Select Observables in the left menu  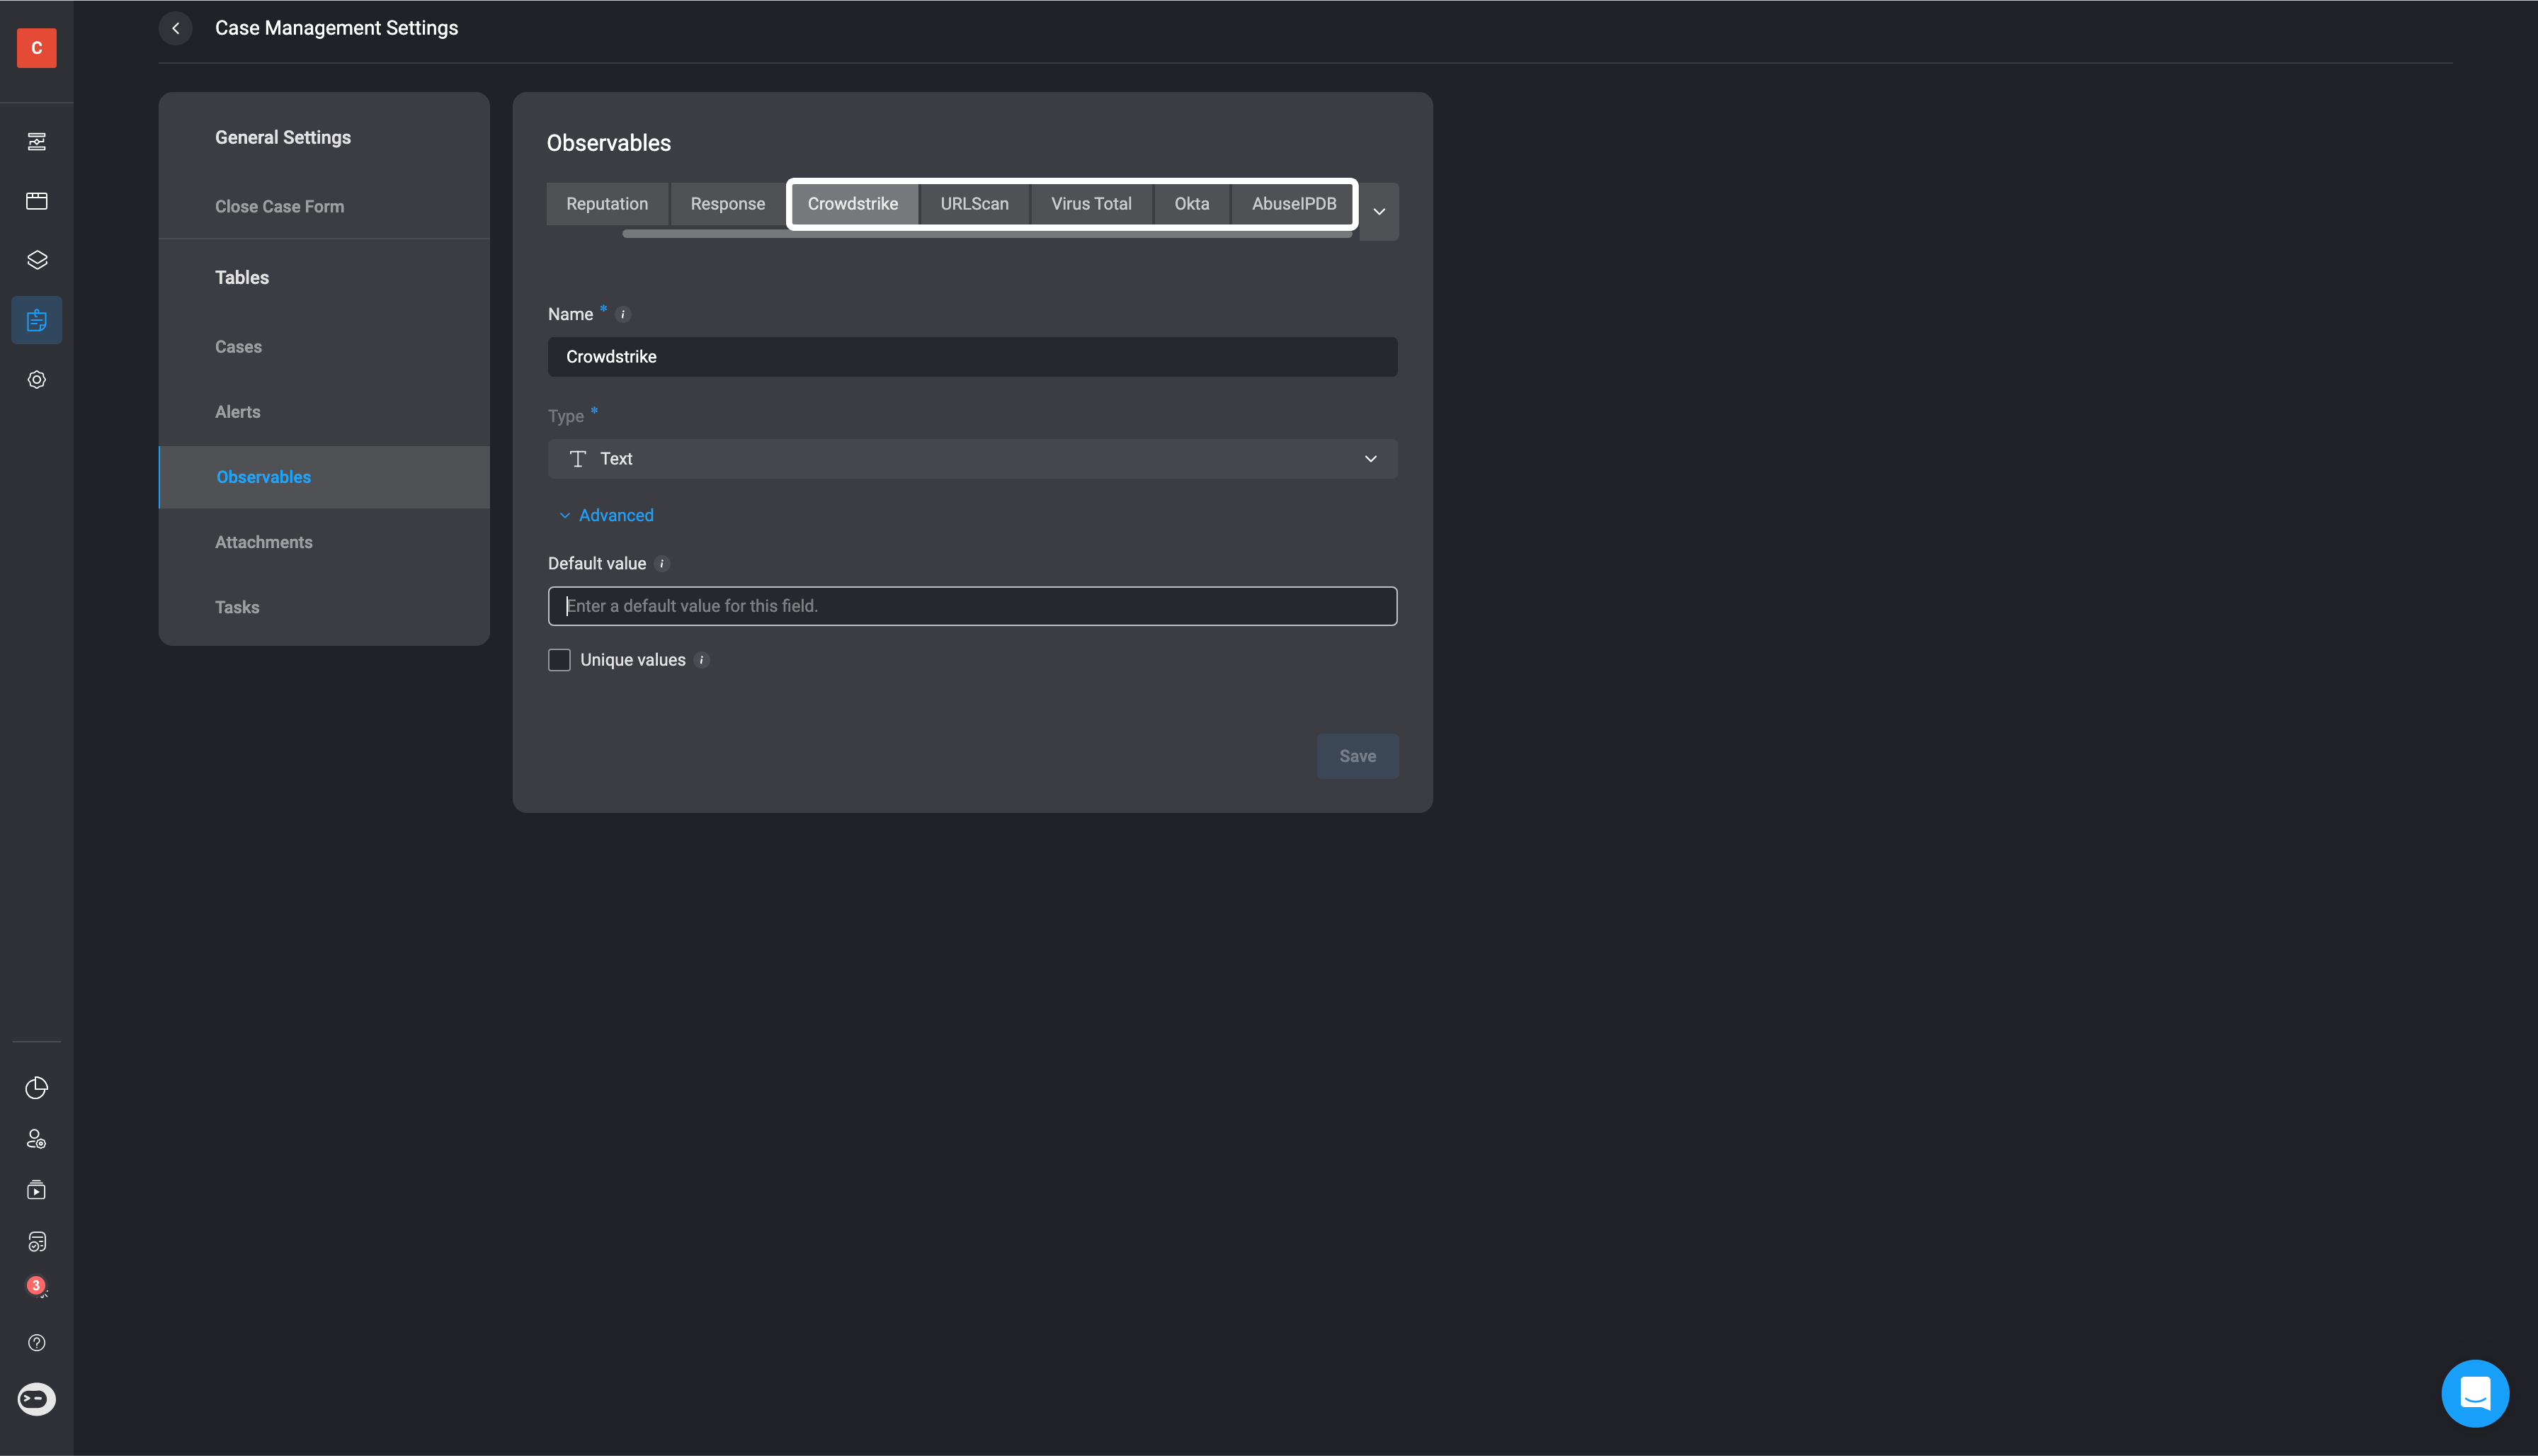pyautogui.click(x=324, y=477)
